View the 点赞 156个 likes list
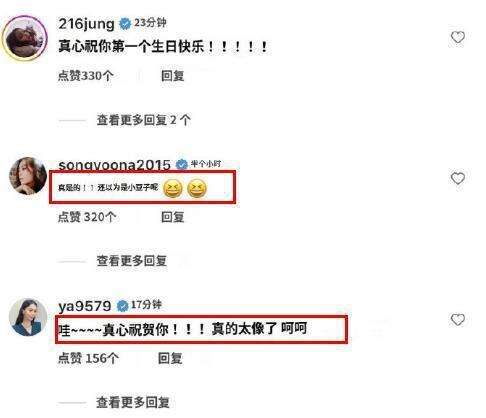 click(x=88, y=359)
